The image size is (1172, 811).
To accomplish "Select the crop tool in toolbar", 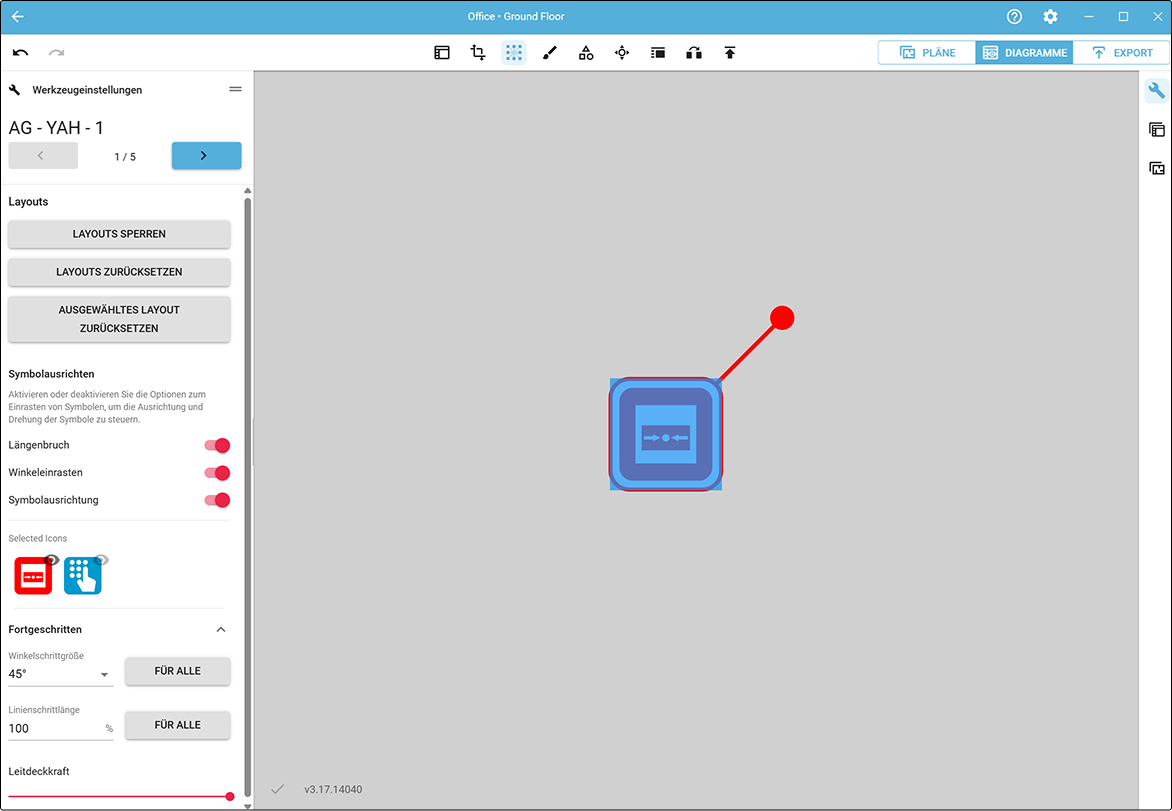I will pyautogui.click(x=478, y=53).
